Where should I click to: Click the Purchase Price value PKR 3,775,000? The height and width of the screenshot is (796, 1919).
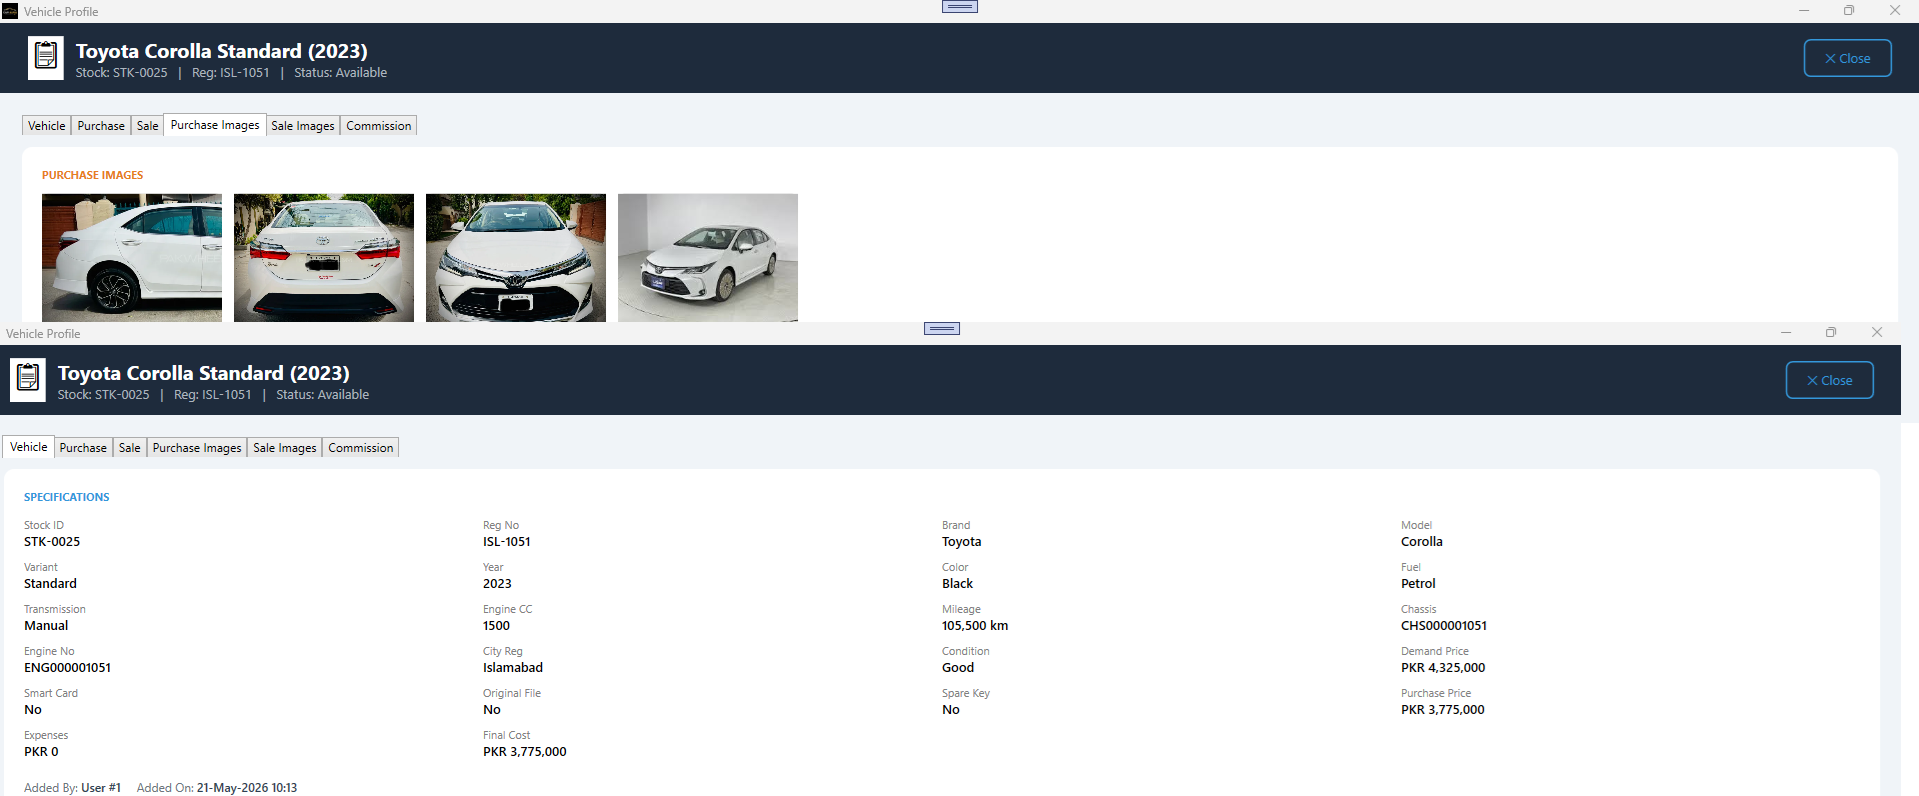point(1443,710)
